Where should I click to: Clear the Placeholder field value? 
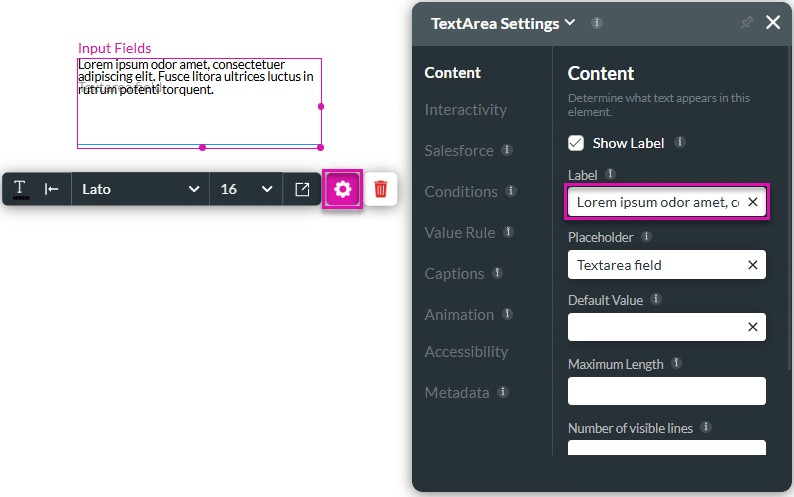coord(753,265)
